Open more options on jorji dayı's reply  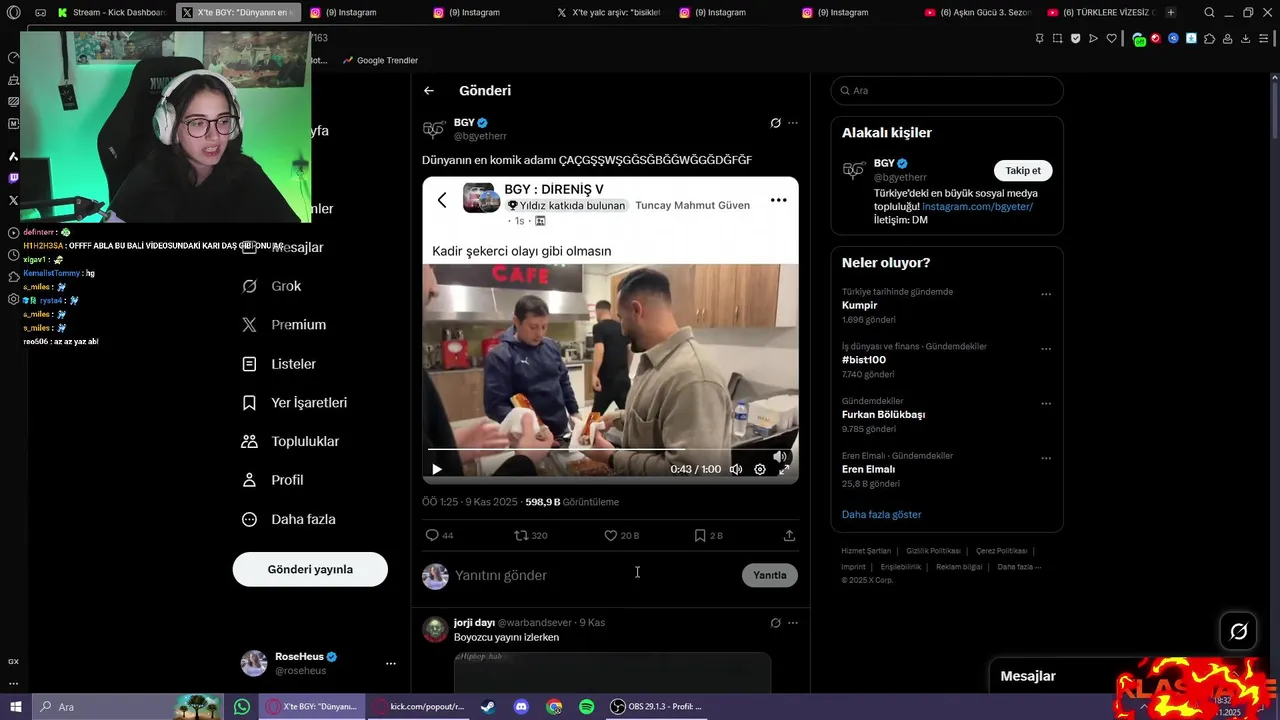click(x=793, y=623)
